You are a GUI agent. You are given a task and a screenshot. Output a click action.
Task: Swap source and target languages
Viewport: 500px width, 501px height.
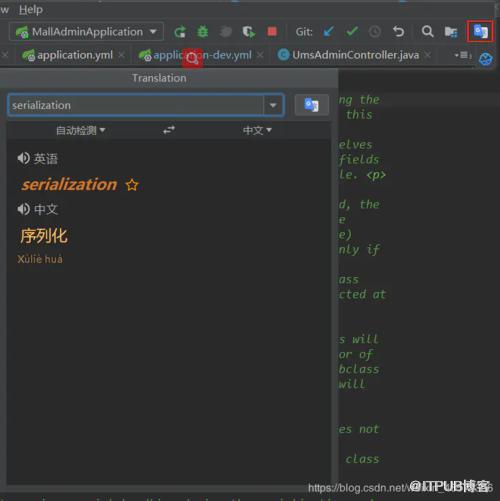(x=169, y=130)
